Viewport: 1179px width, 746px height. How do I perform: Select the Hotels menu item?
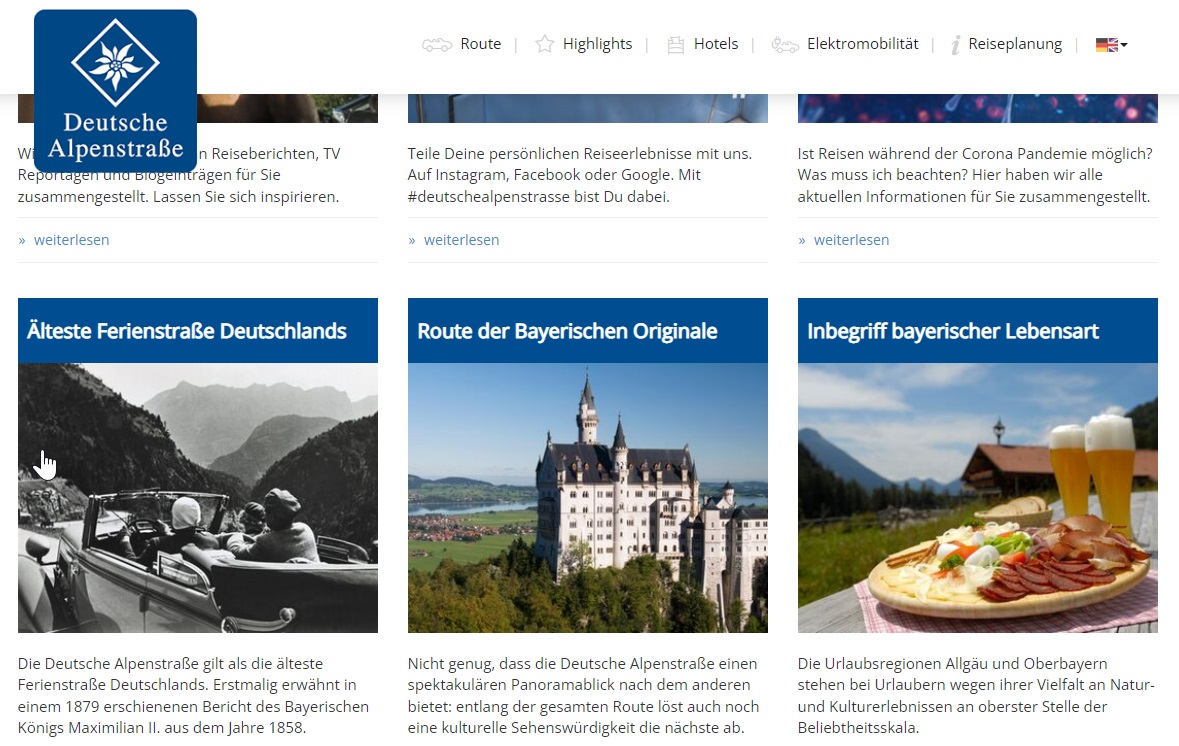pos(716,44)
